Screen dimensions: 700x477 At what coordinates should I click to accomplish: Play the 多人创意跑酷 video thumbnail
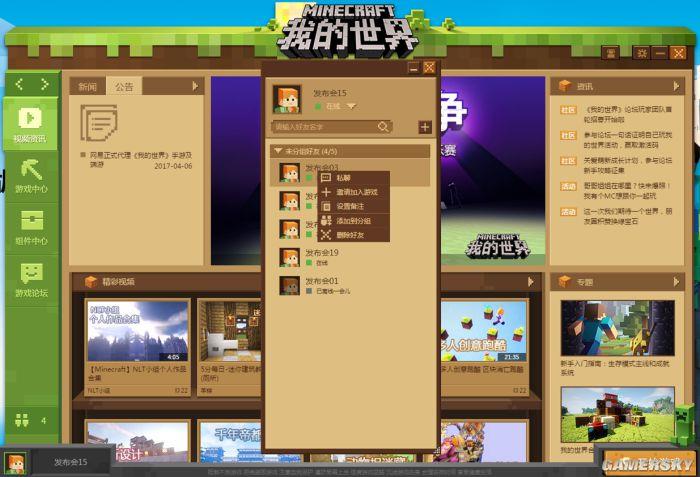click(483, 331)
